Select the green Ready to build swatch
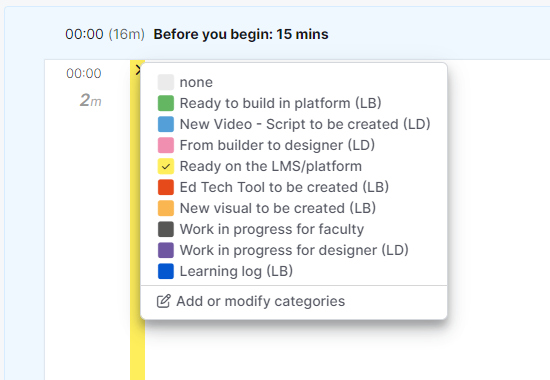This screenshot has width=550, height=380. (x=166, y=103)
